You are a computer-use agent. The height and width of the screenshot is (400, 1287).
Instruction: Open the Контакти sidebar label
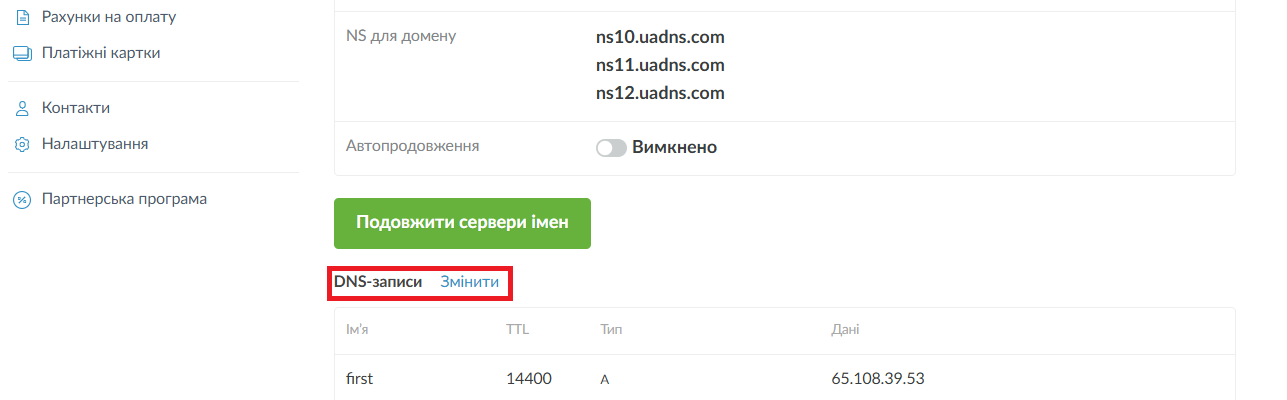coord(76,108)
